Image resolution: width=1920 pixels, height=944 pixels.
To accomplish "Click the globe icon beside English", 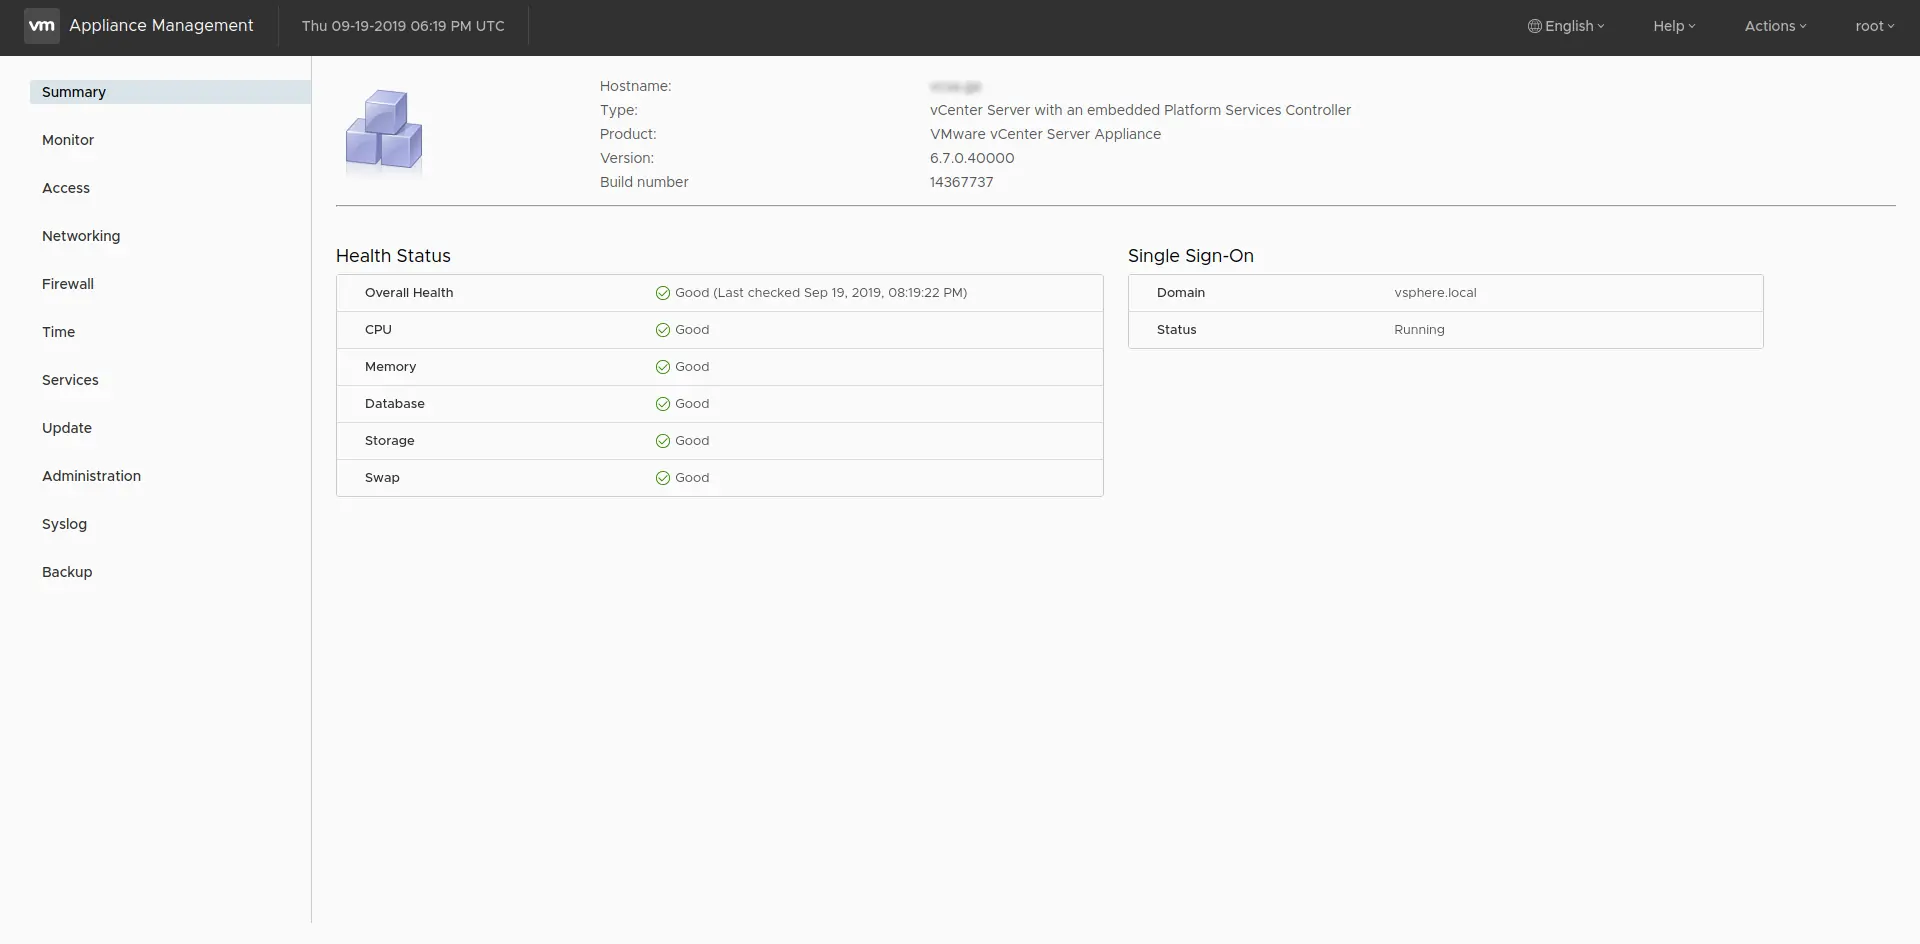I will [1534, 26].
